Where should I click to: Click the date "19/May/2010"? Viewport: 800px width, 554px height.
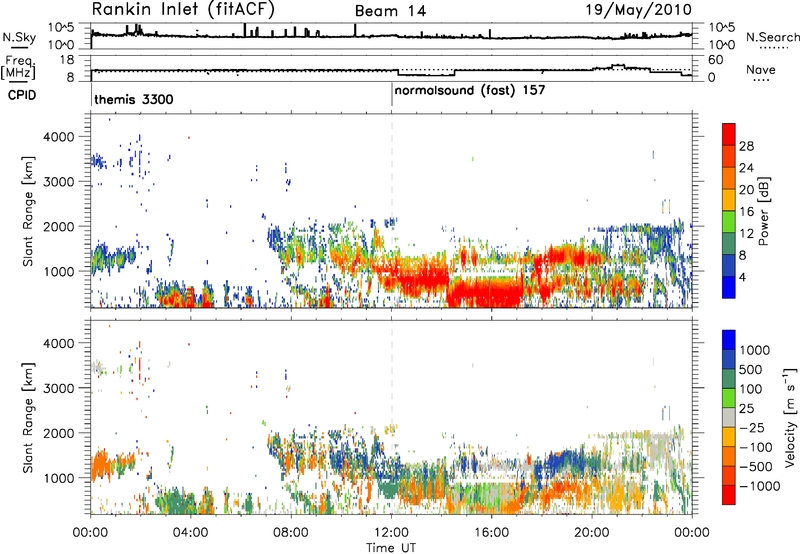coord(638,9)
